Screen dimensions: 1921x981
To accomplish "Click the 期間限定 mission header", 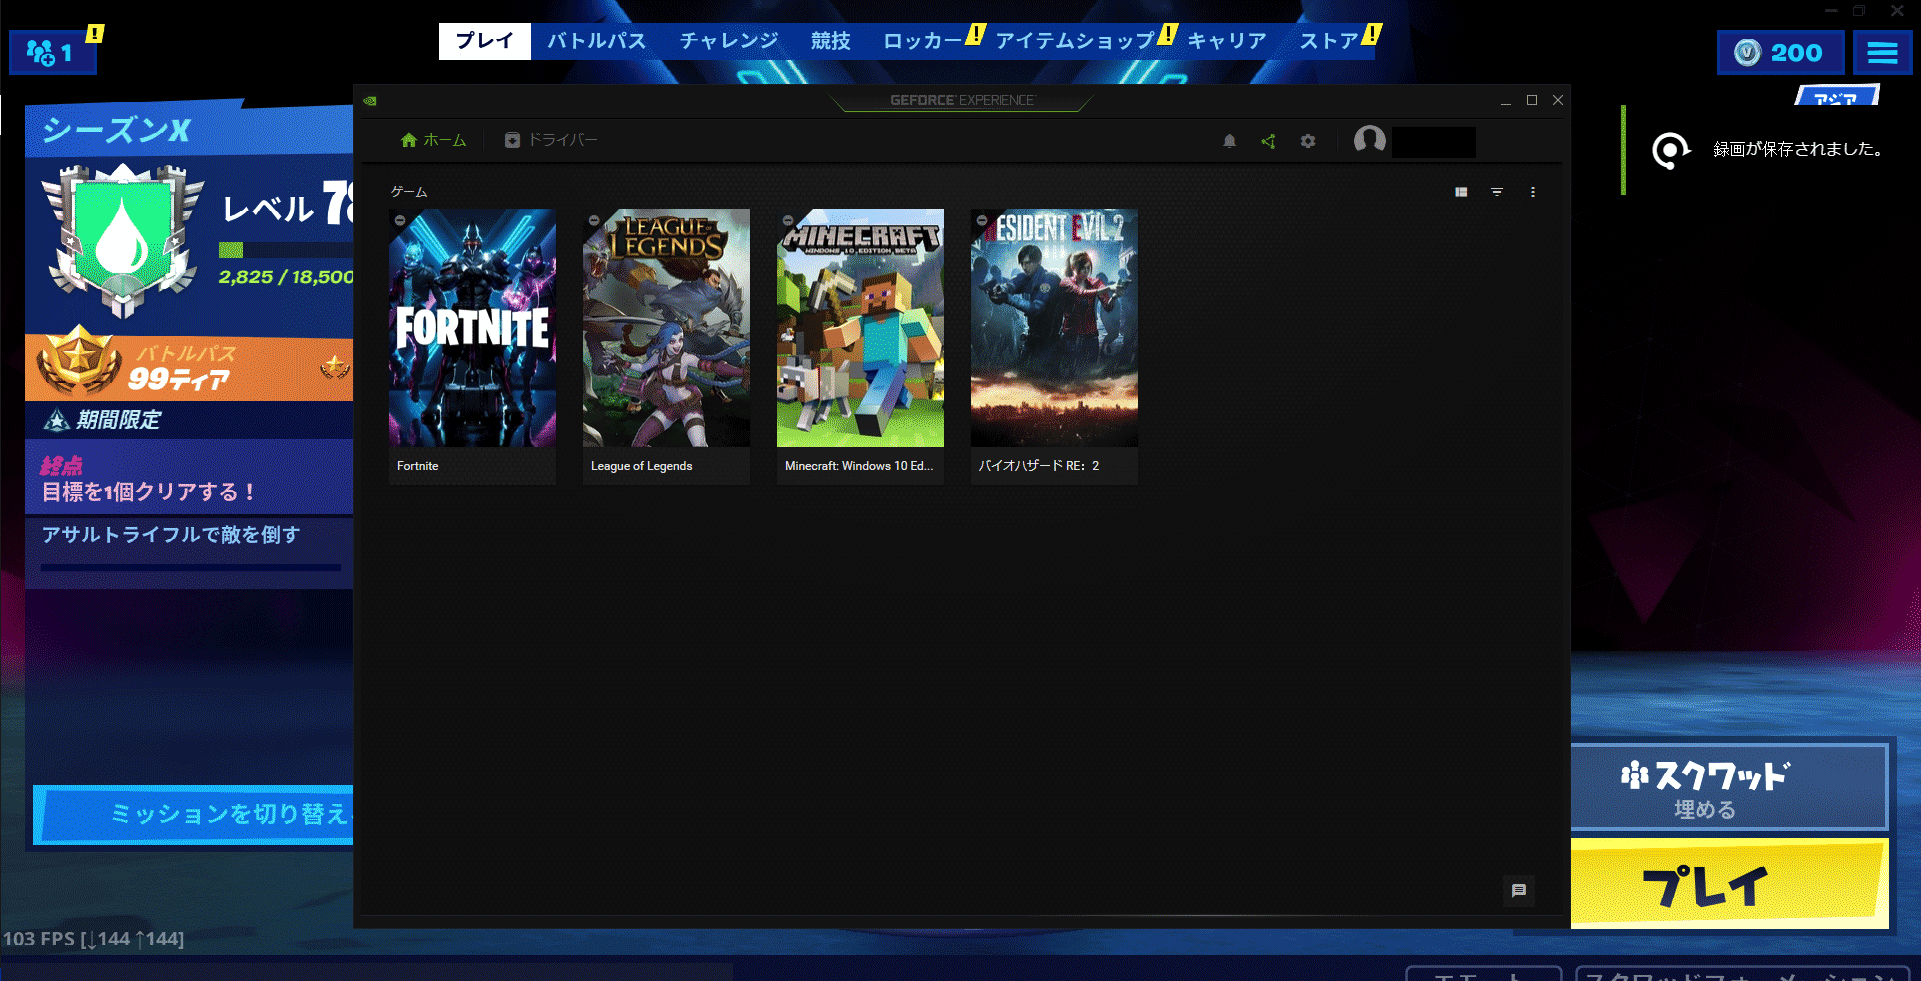I will coord(189,420).
